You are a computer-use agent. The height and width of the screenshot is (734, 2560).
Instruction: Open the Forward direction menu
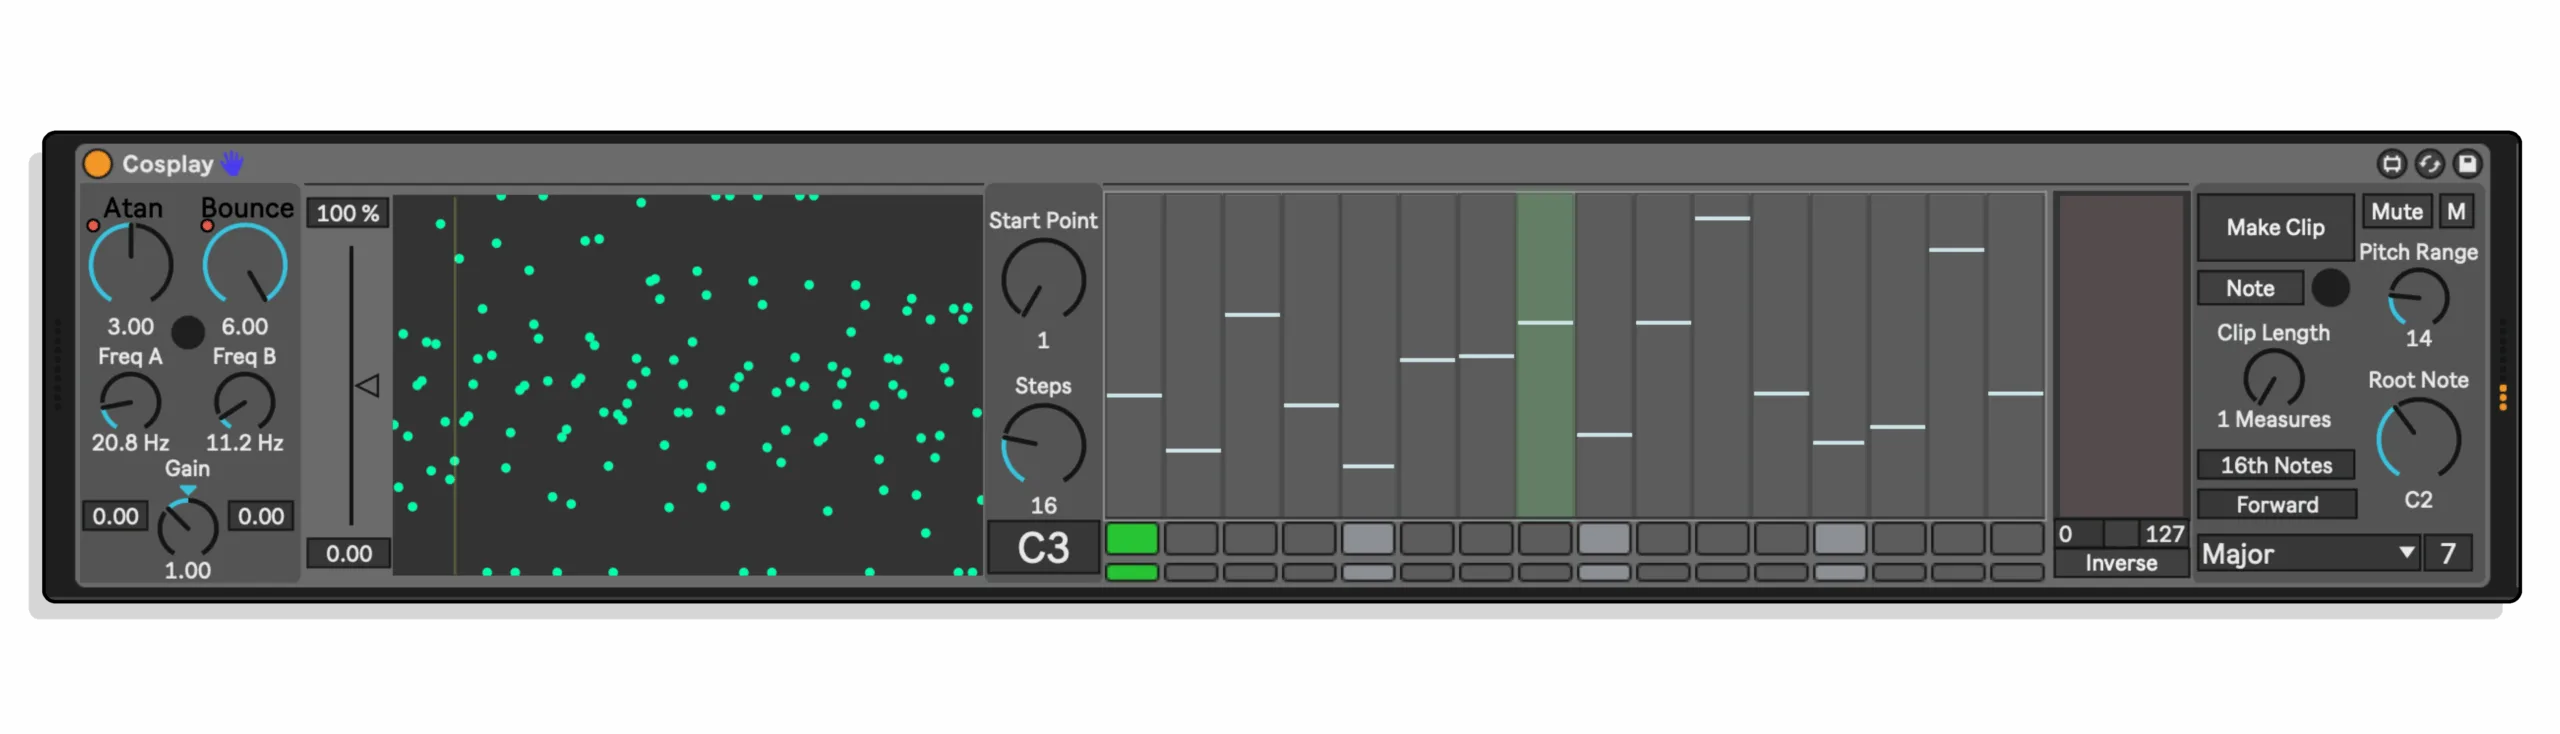click(2276, 504)
